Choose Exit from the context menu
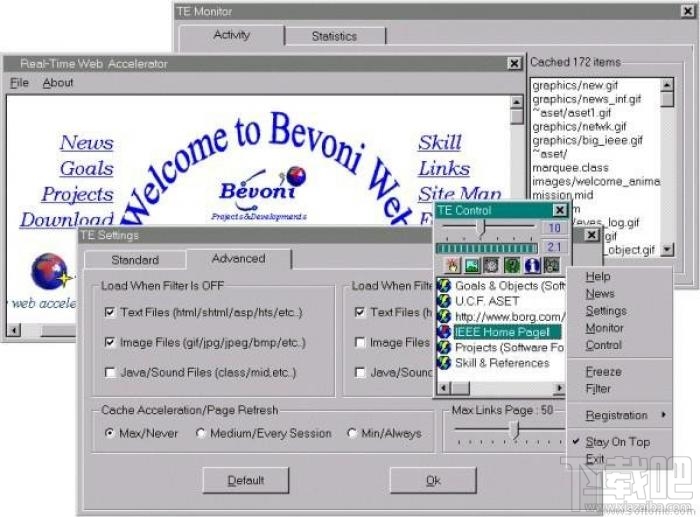Screen dimensions: 700x517 pyautogui.click(x=595, y=459)
